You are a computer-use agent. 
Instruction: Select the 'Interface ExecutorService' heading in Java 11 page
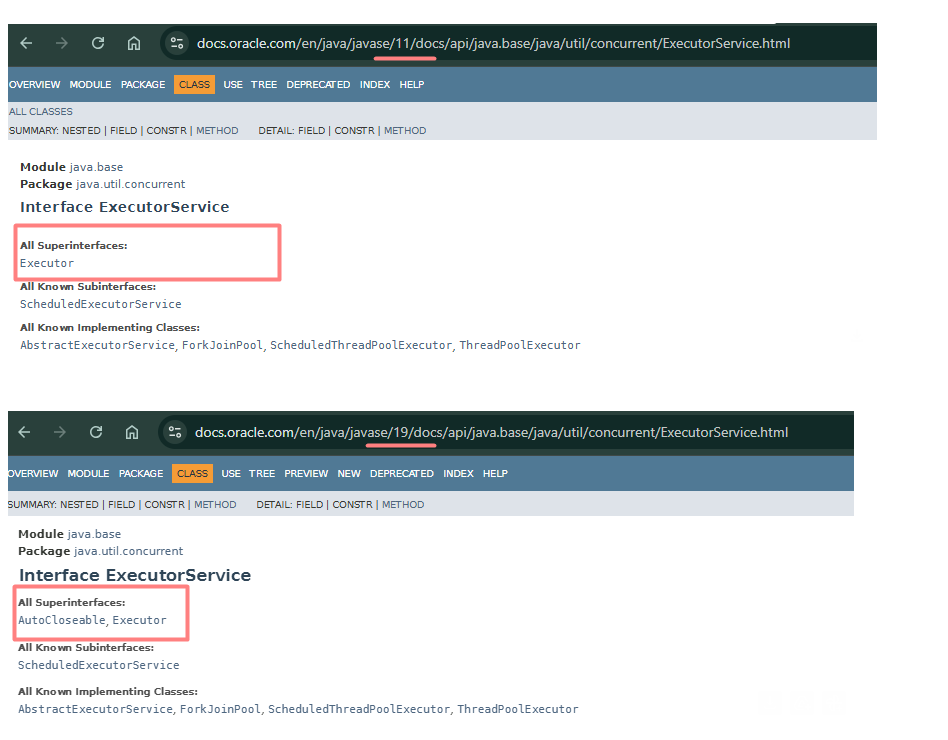coord(125,207)
